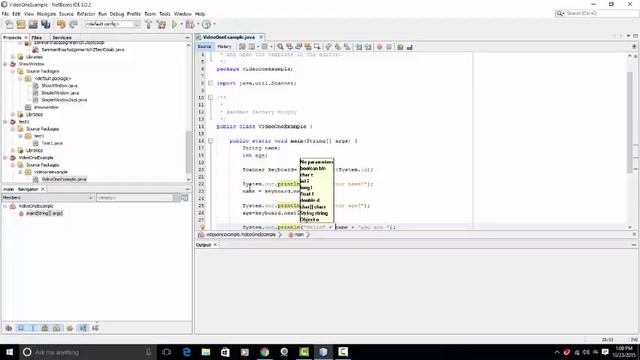Select VideoOneExample.java in the Projects tree
The height and width of the screenshot is (360, 640).
click(64, 179)
